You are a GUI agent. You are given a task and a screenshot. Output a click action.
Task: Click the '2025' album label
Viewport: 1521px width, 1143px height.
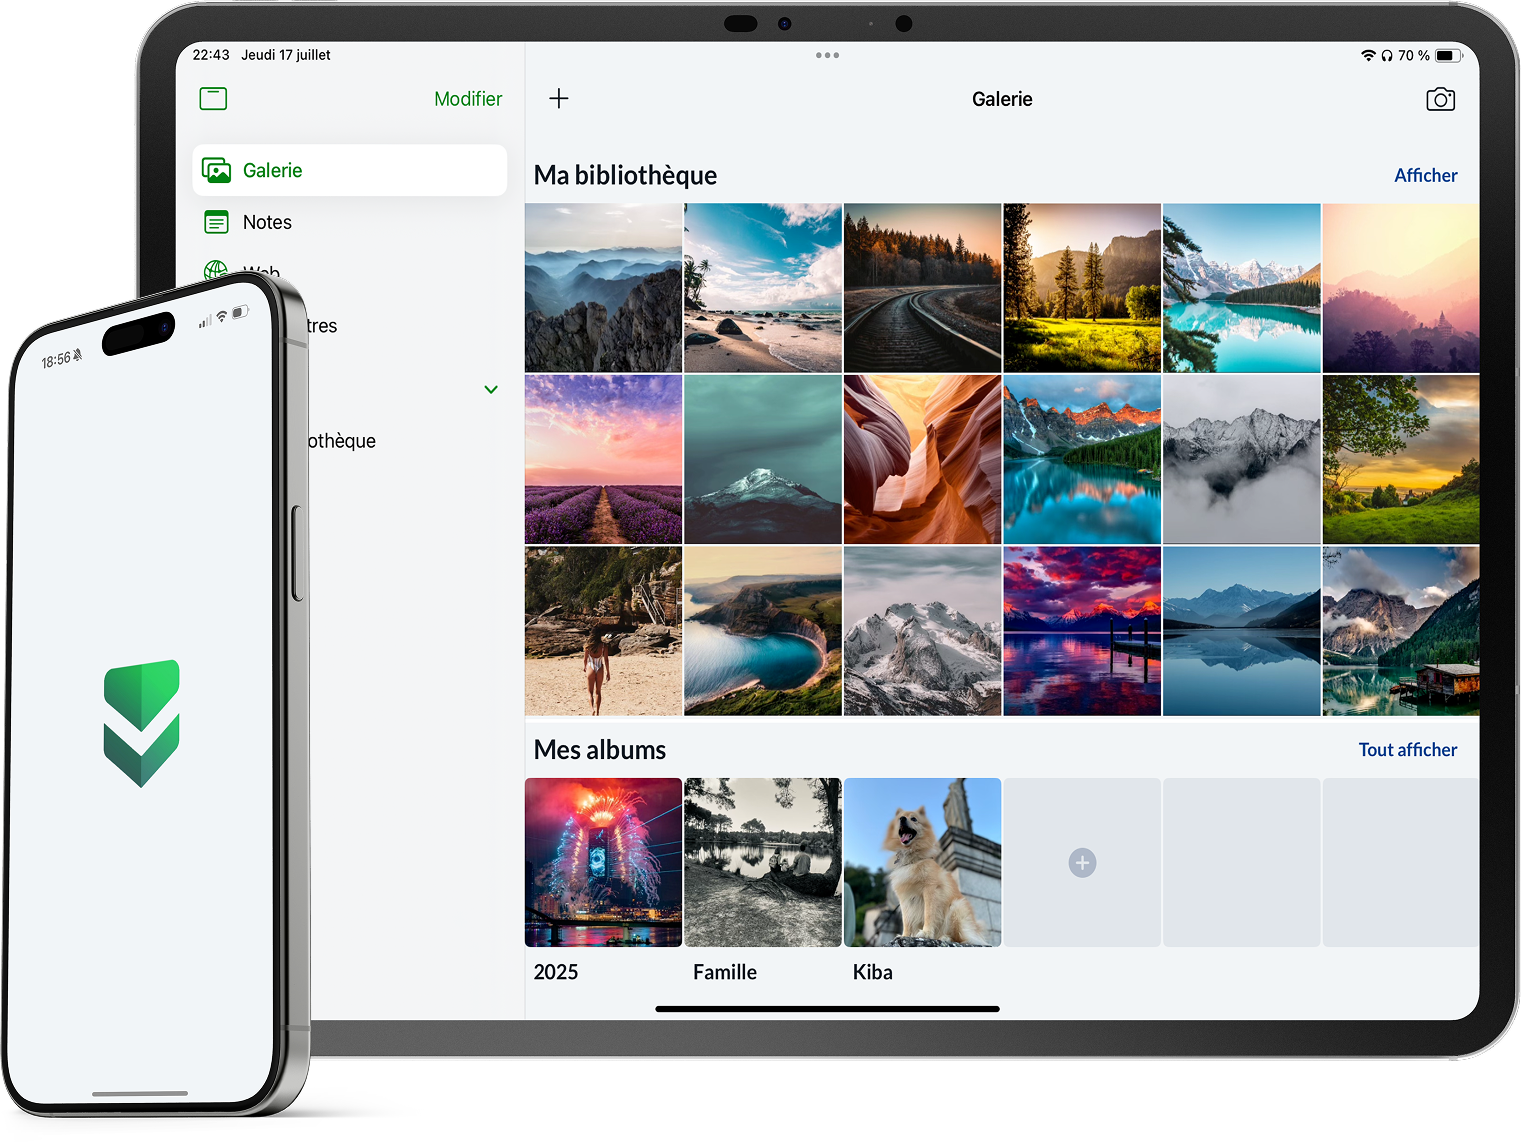[x=556, y=972]
